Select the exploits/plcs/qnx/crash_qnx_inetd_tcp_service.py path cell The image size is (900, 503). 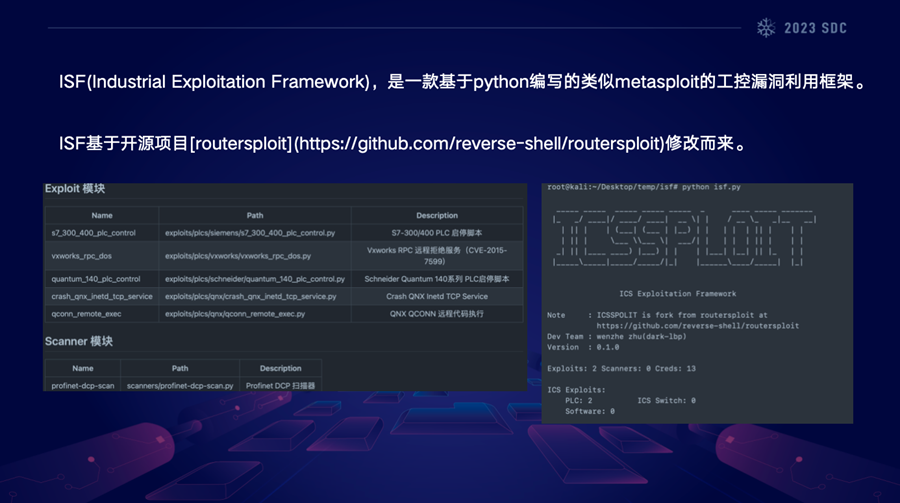point(255,296)
